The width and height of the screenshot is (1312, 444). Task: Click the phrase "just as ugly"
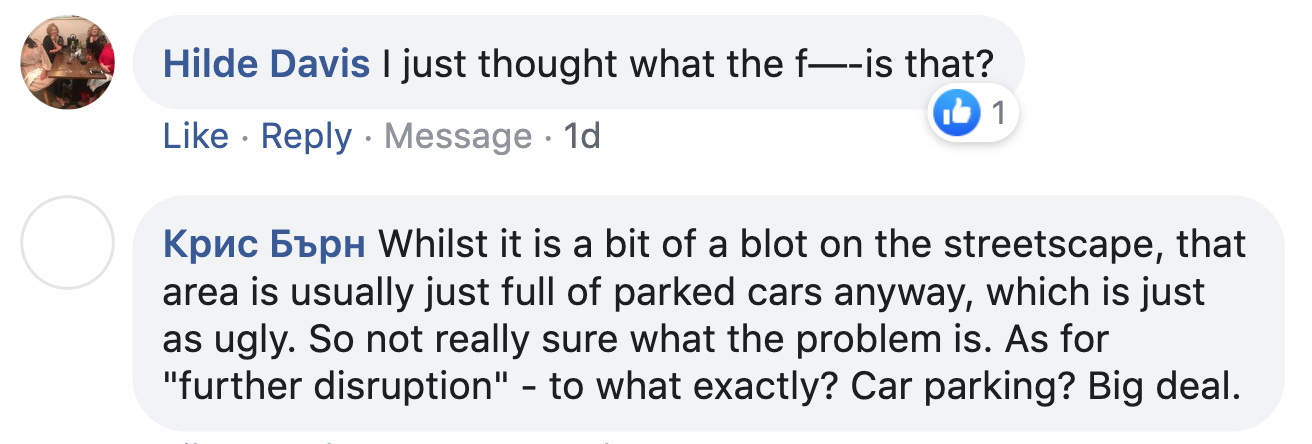[x=683, y=316]
